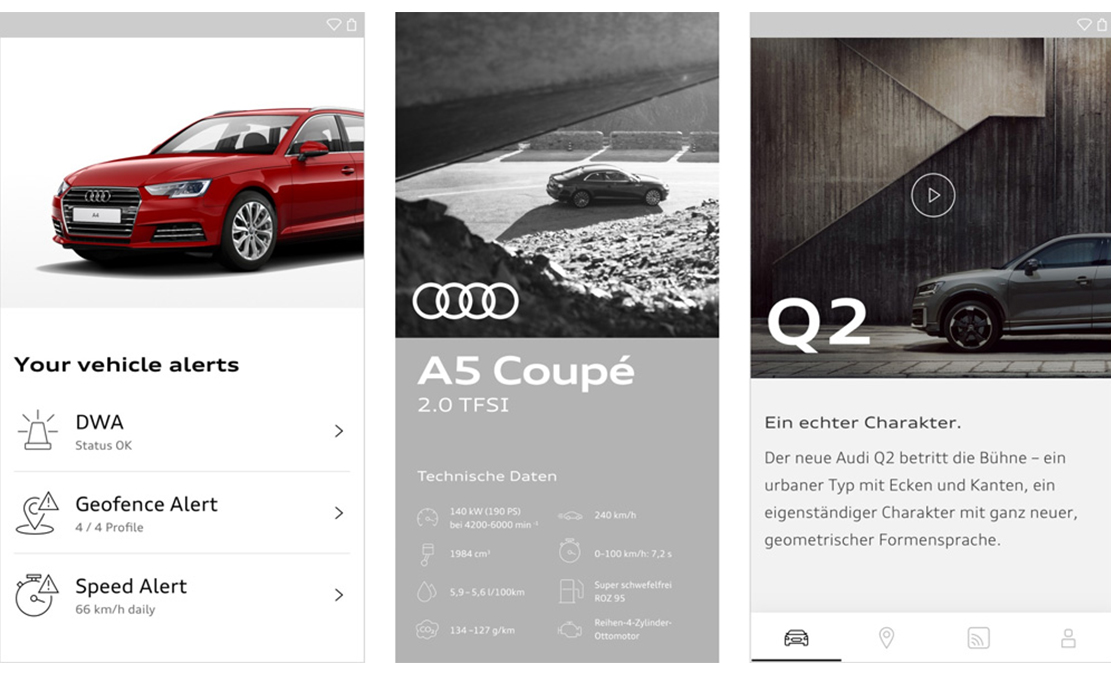Click the fuel drop consumption icon
The width and height of the screenshot is (1111, 675).
[427, 591]
